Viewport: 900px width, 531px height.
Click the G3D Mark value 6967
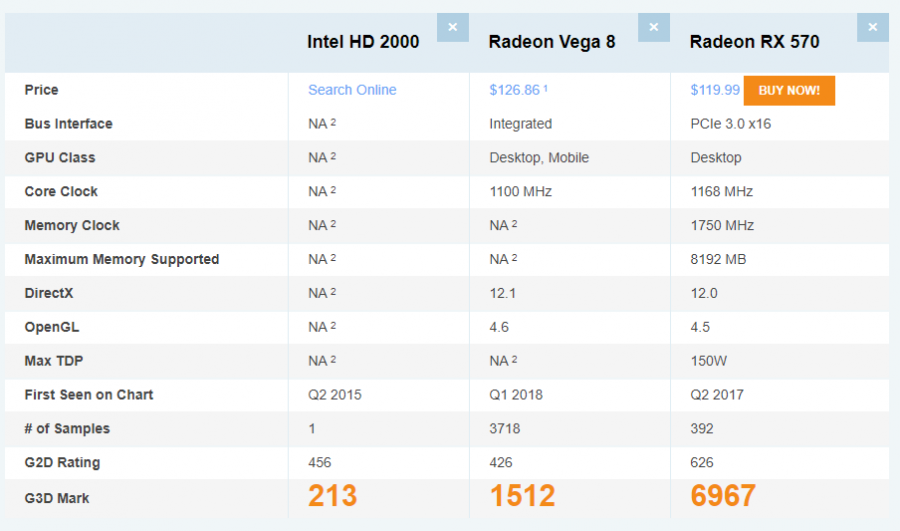723,496
